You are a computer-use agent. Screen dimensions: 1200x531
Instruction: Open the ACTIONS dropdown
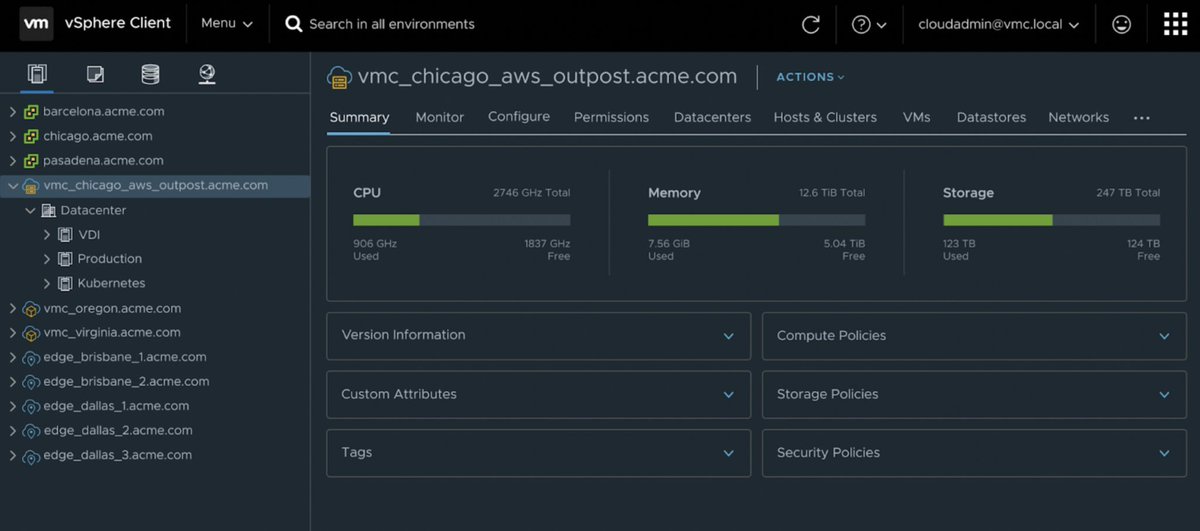[x=811, y=77]
